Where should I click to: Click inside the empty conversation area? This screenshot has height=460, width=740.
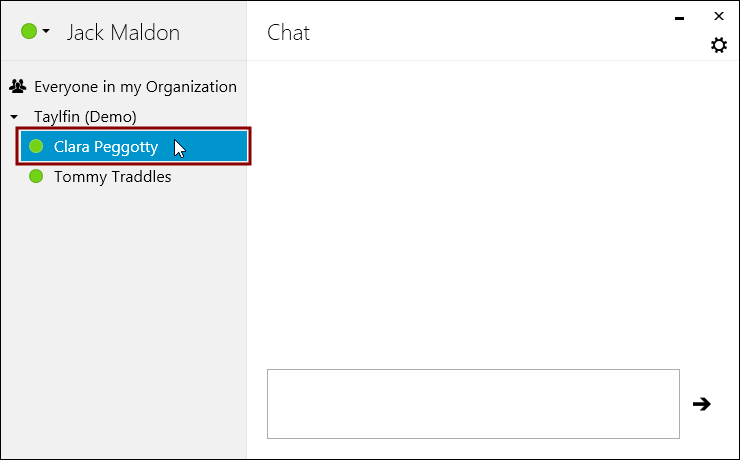tap(493, 212)
